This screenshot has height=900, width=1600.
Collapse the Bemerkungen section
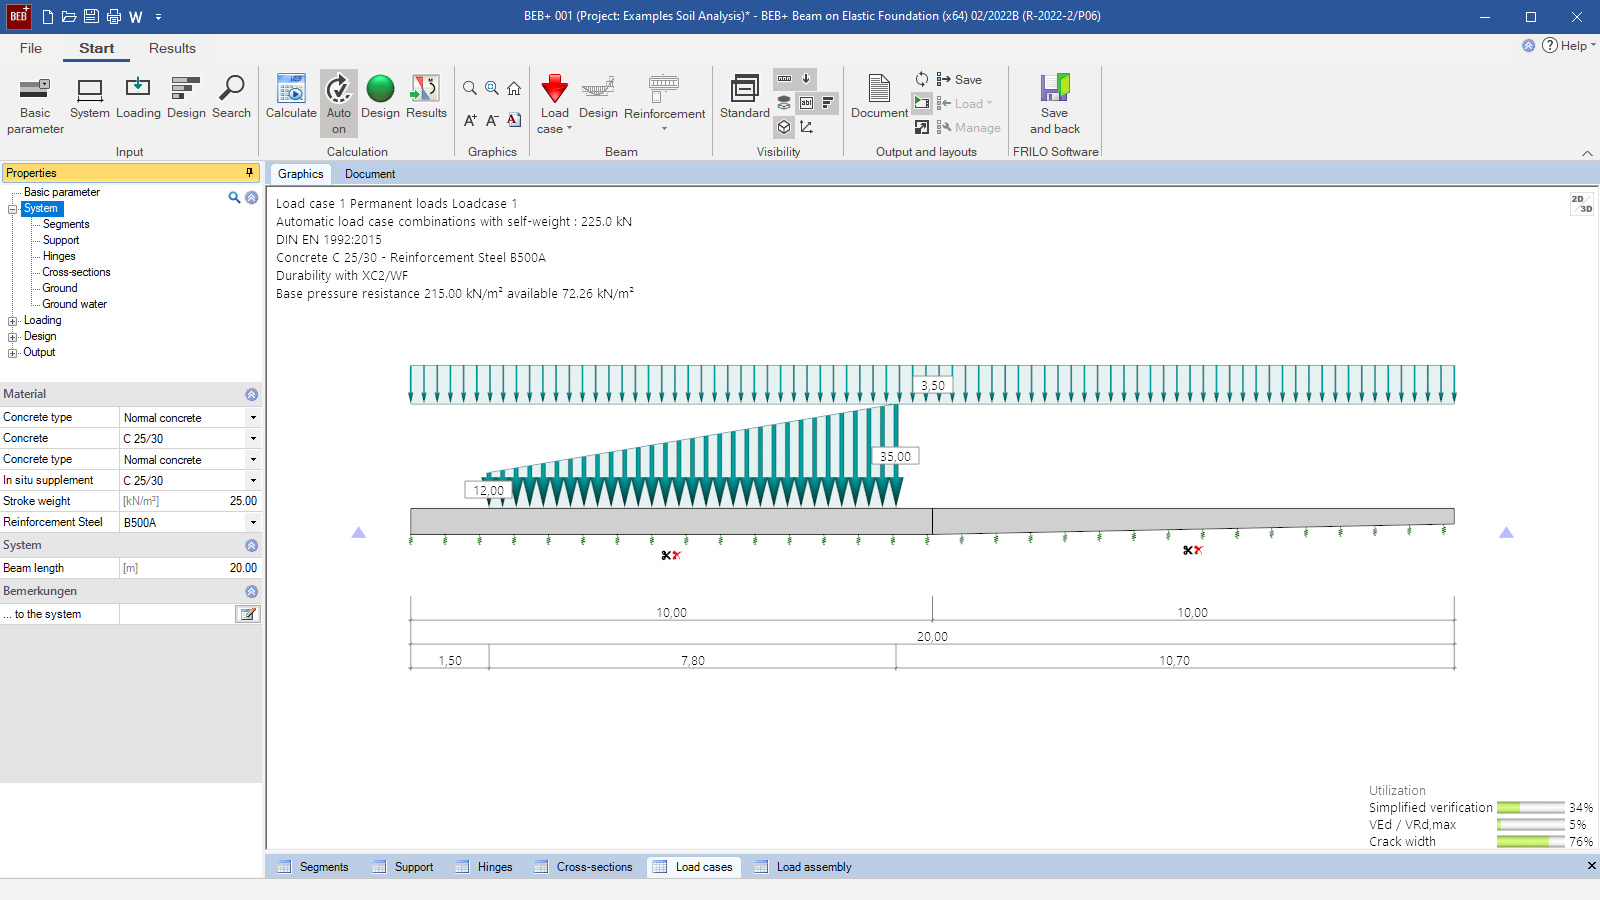click(251, 592)
